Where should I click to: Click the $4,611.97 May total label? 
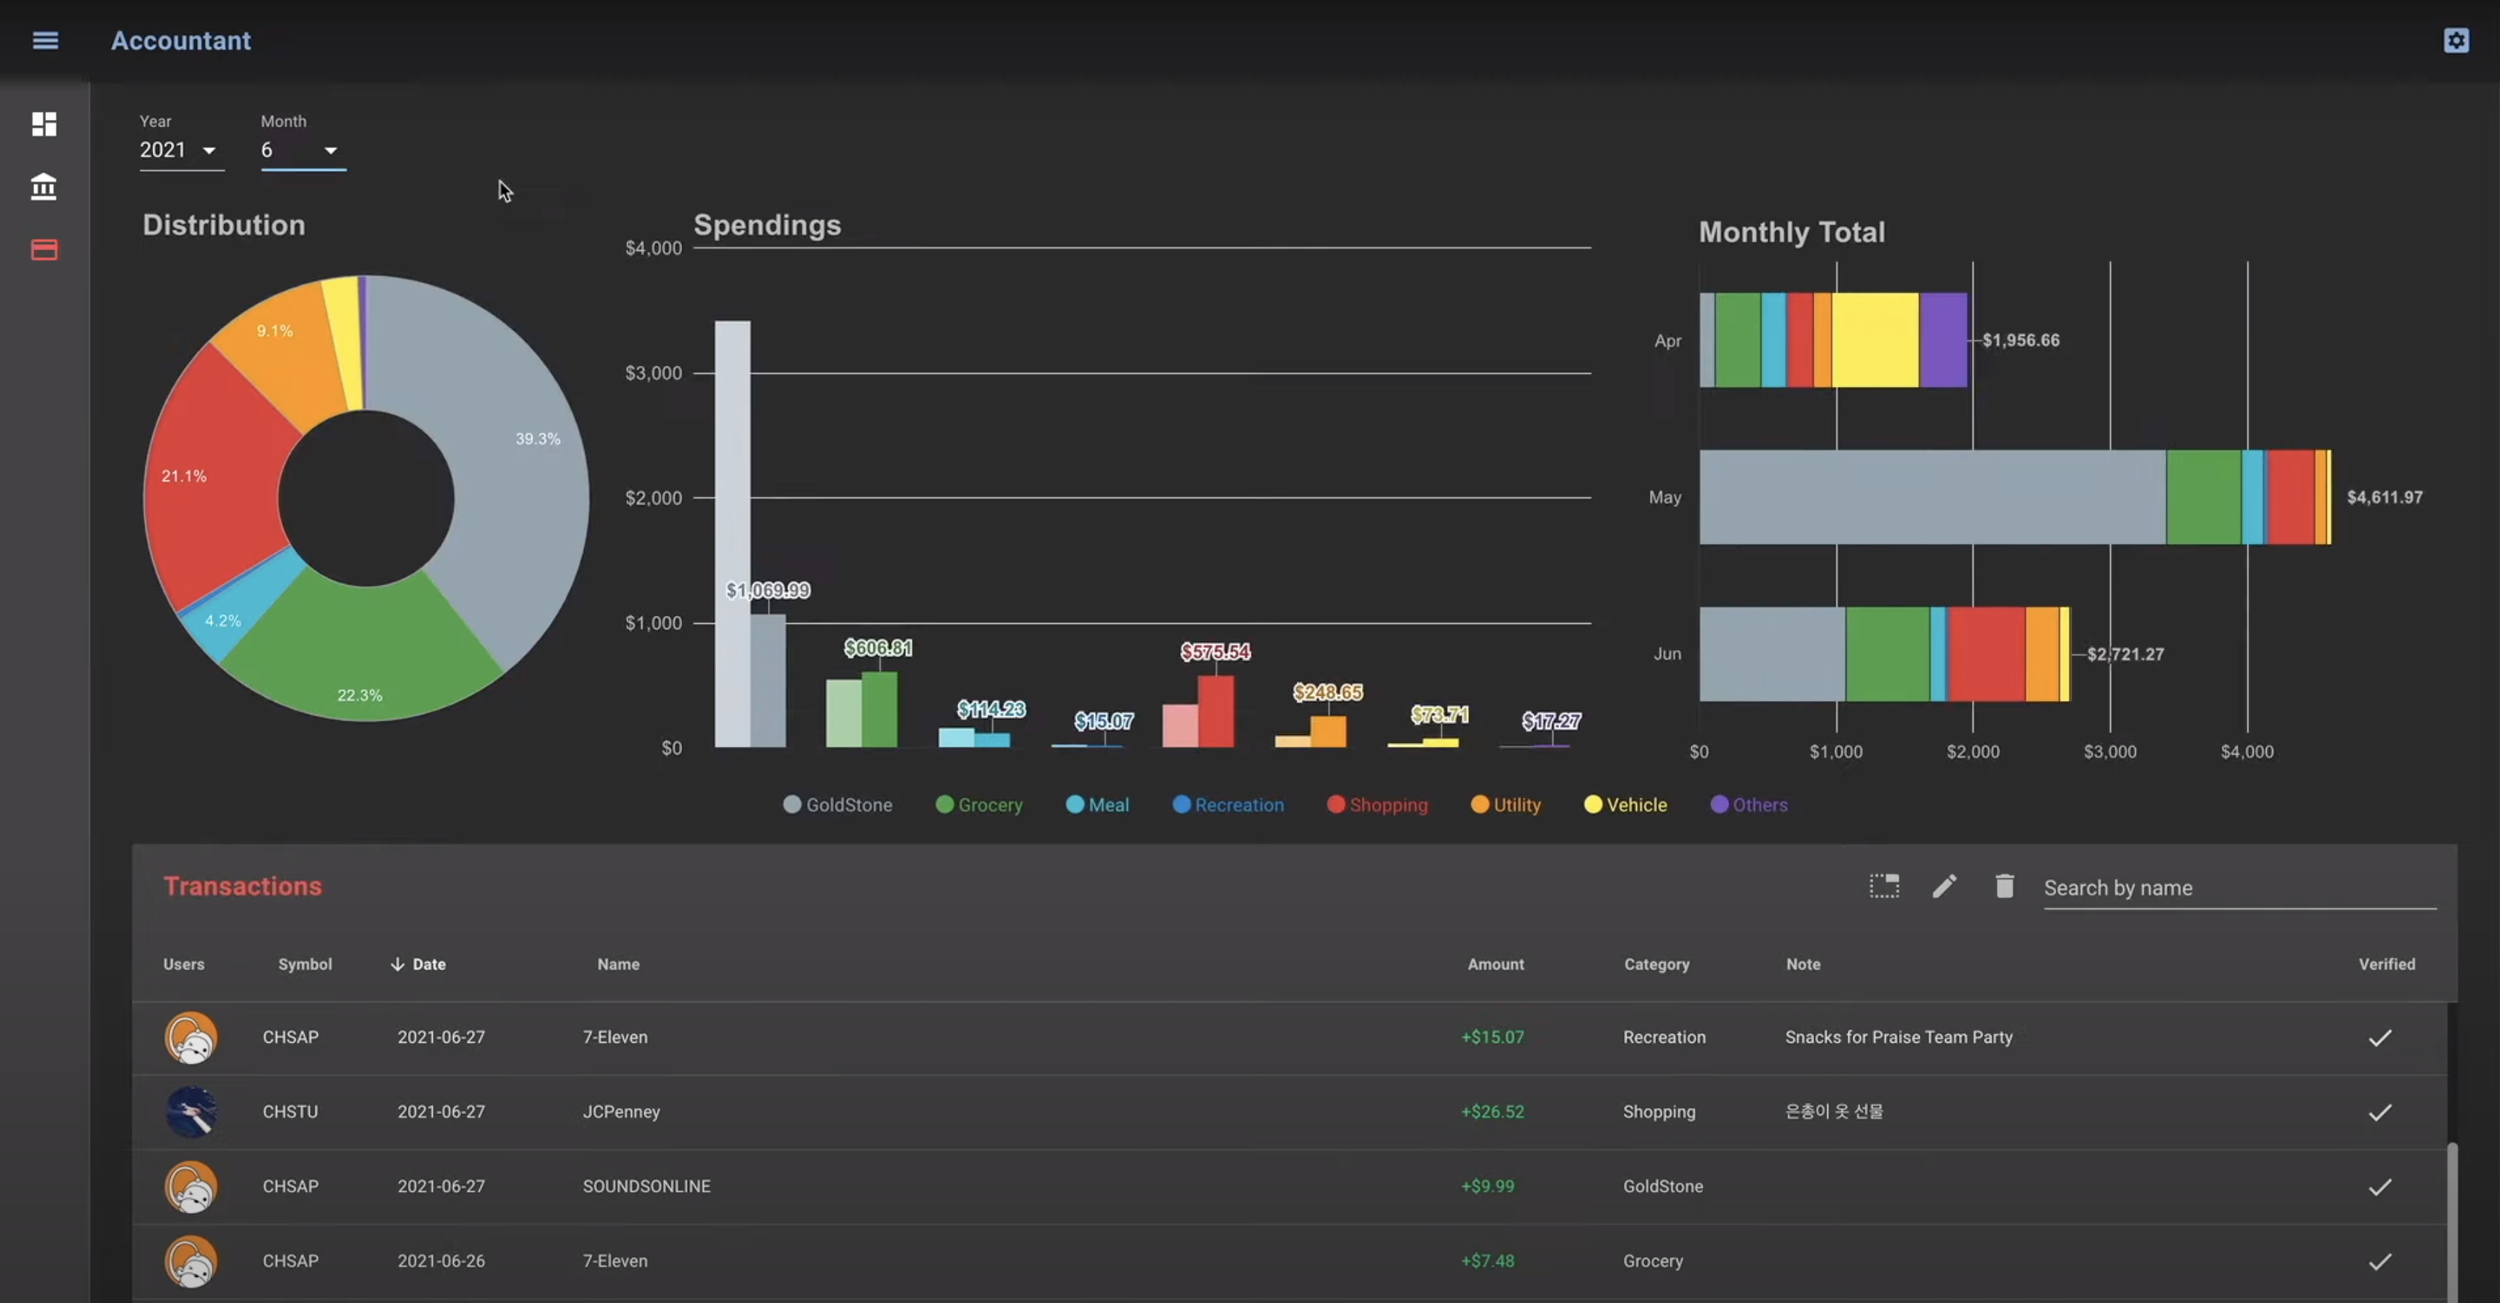point(2385,497)
